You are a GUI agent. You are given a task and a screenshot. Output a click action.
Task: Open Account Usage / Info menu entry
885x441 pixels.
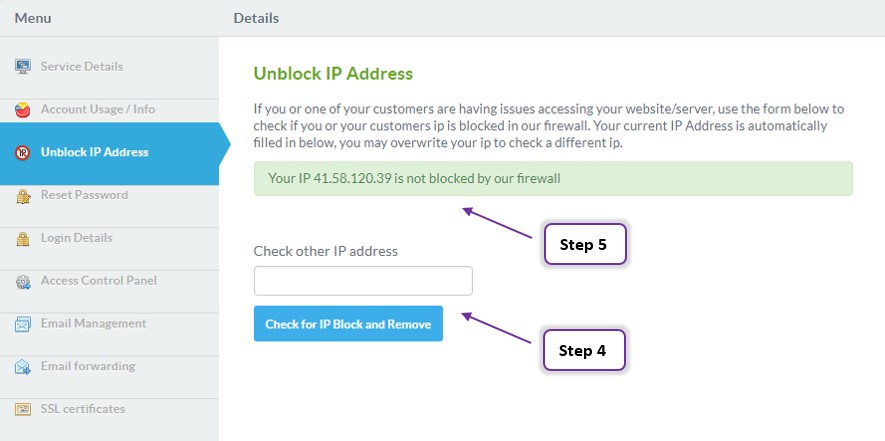click(109, 110)
